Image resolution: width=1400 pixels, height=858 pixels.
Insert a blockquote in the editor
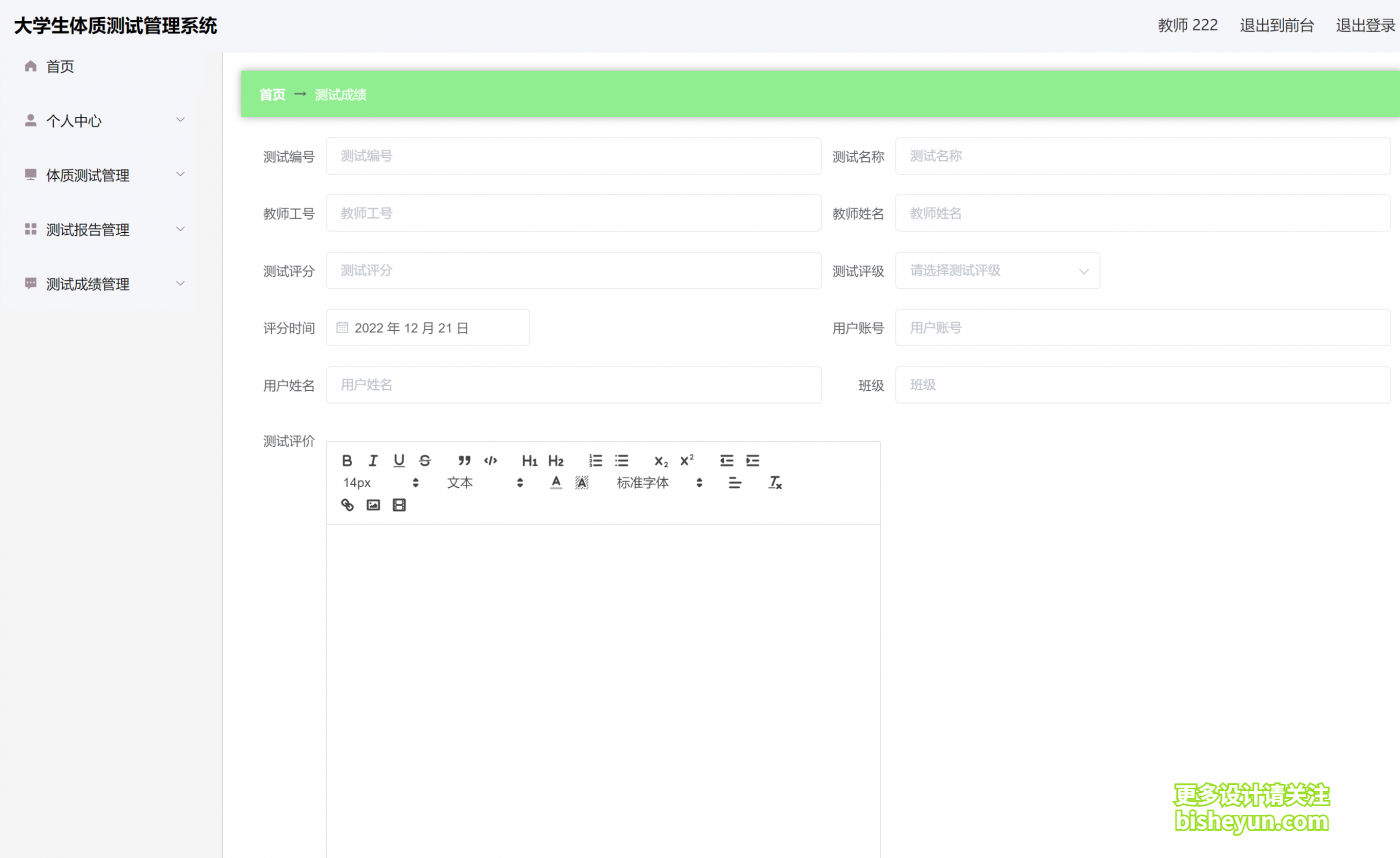(x=464, y=461)
